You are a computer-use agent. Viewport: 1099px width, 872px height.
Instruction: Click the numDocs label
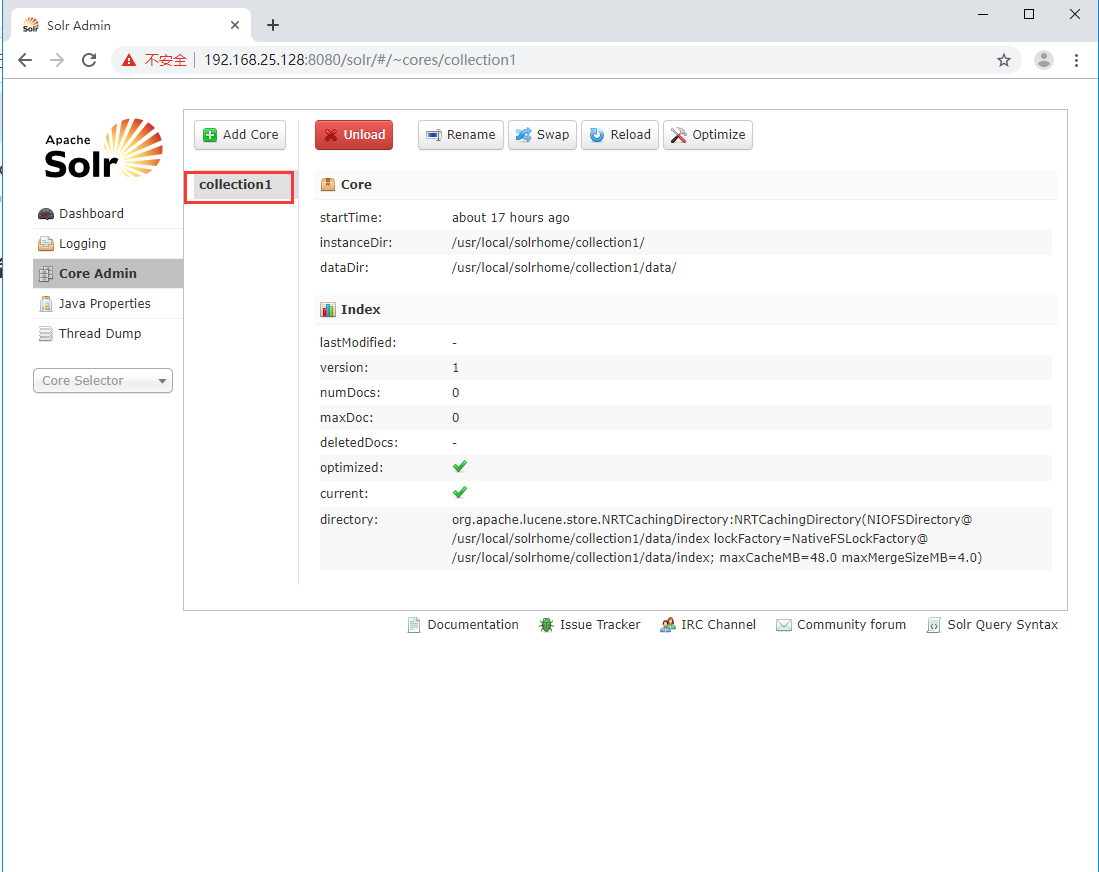point(350,393)
